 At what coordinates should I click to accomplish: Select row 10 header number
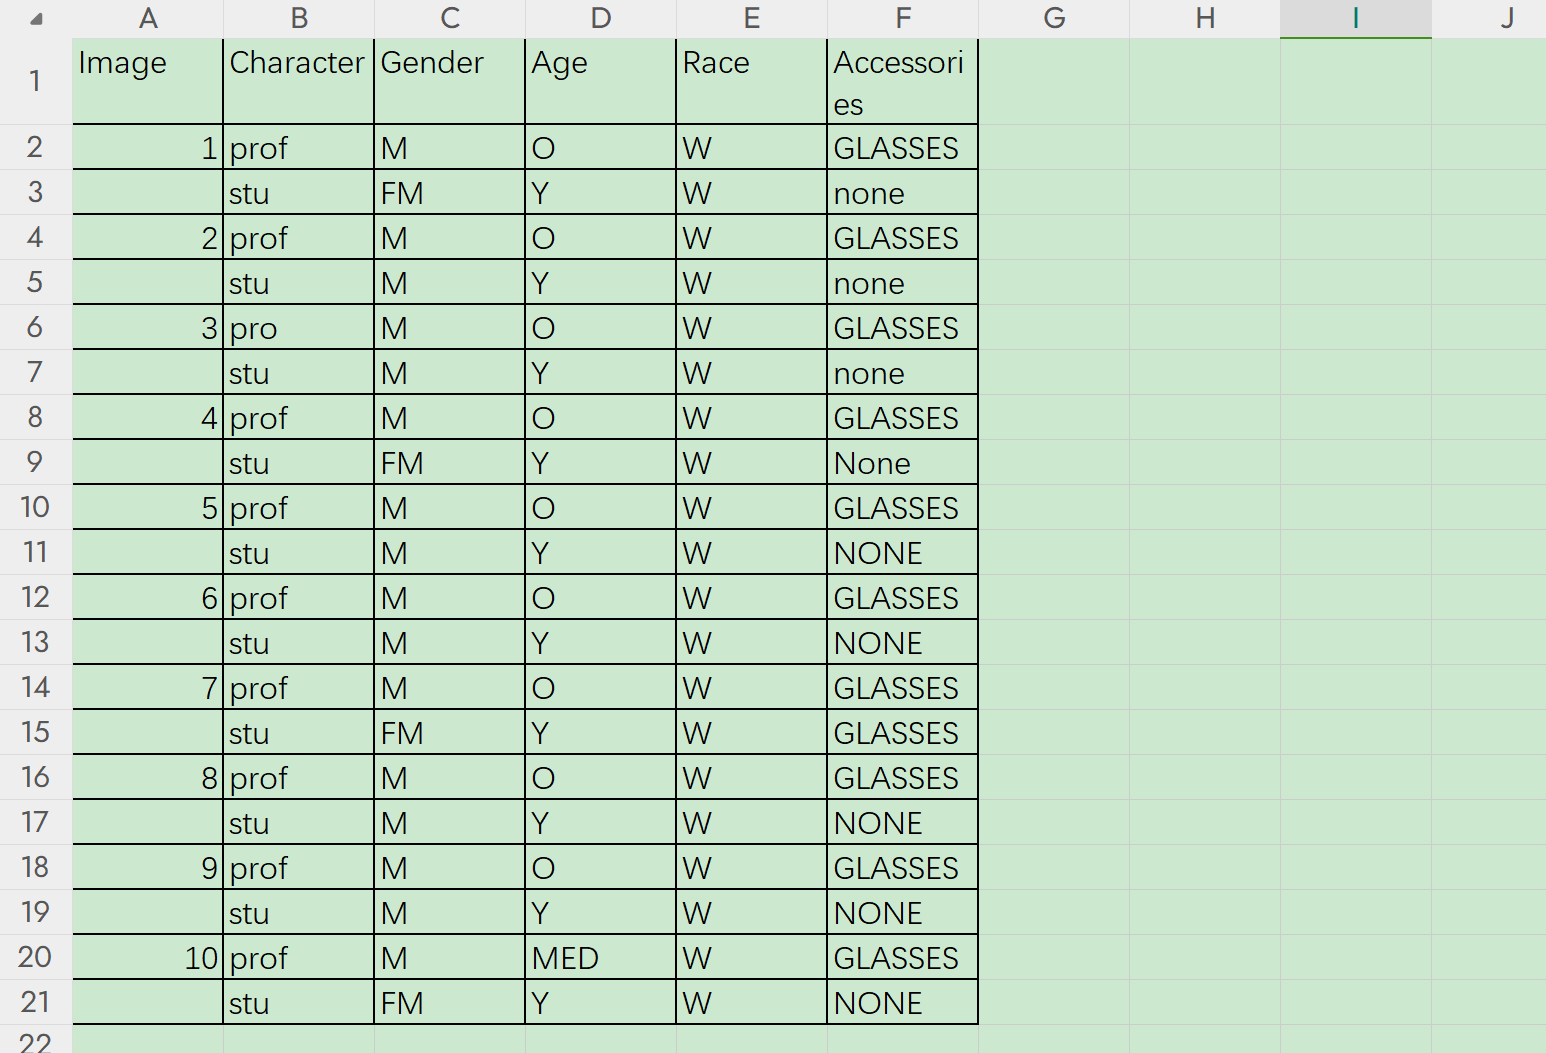tap(35, 507)
